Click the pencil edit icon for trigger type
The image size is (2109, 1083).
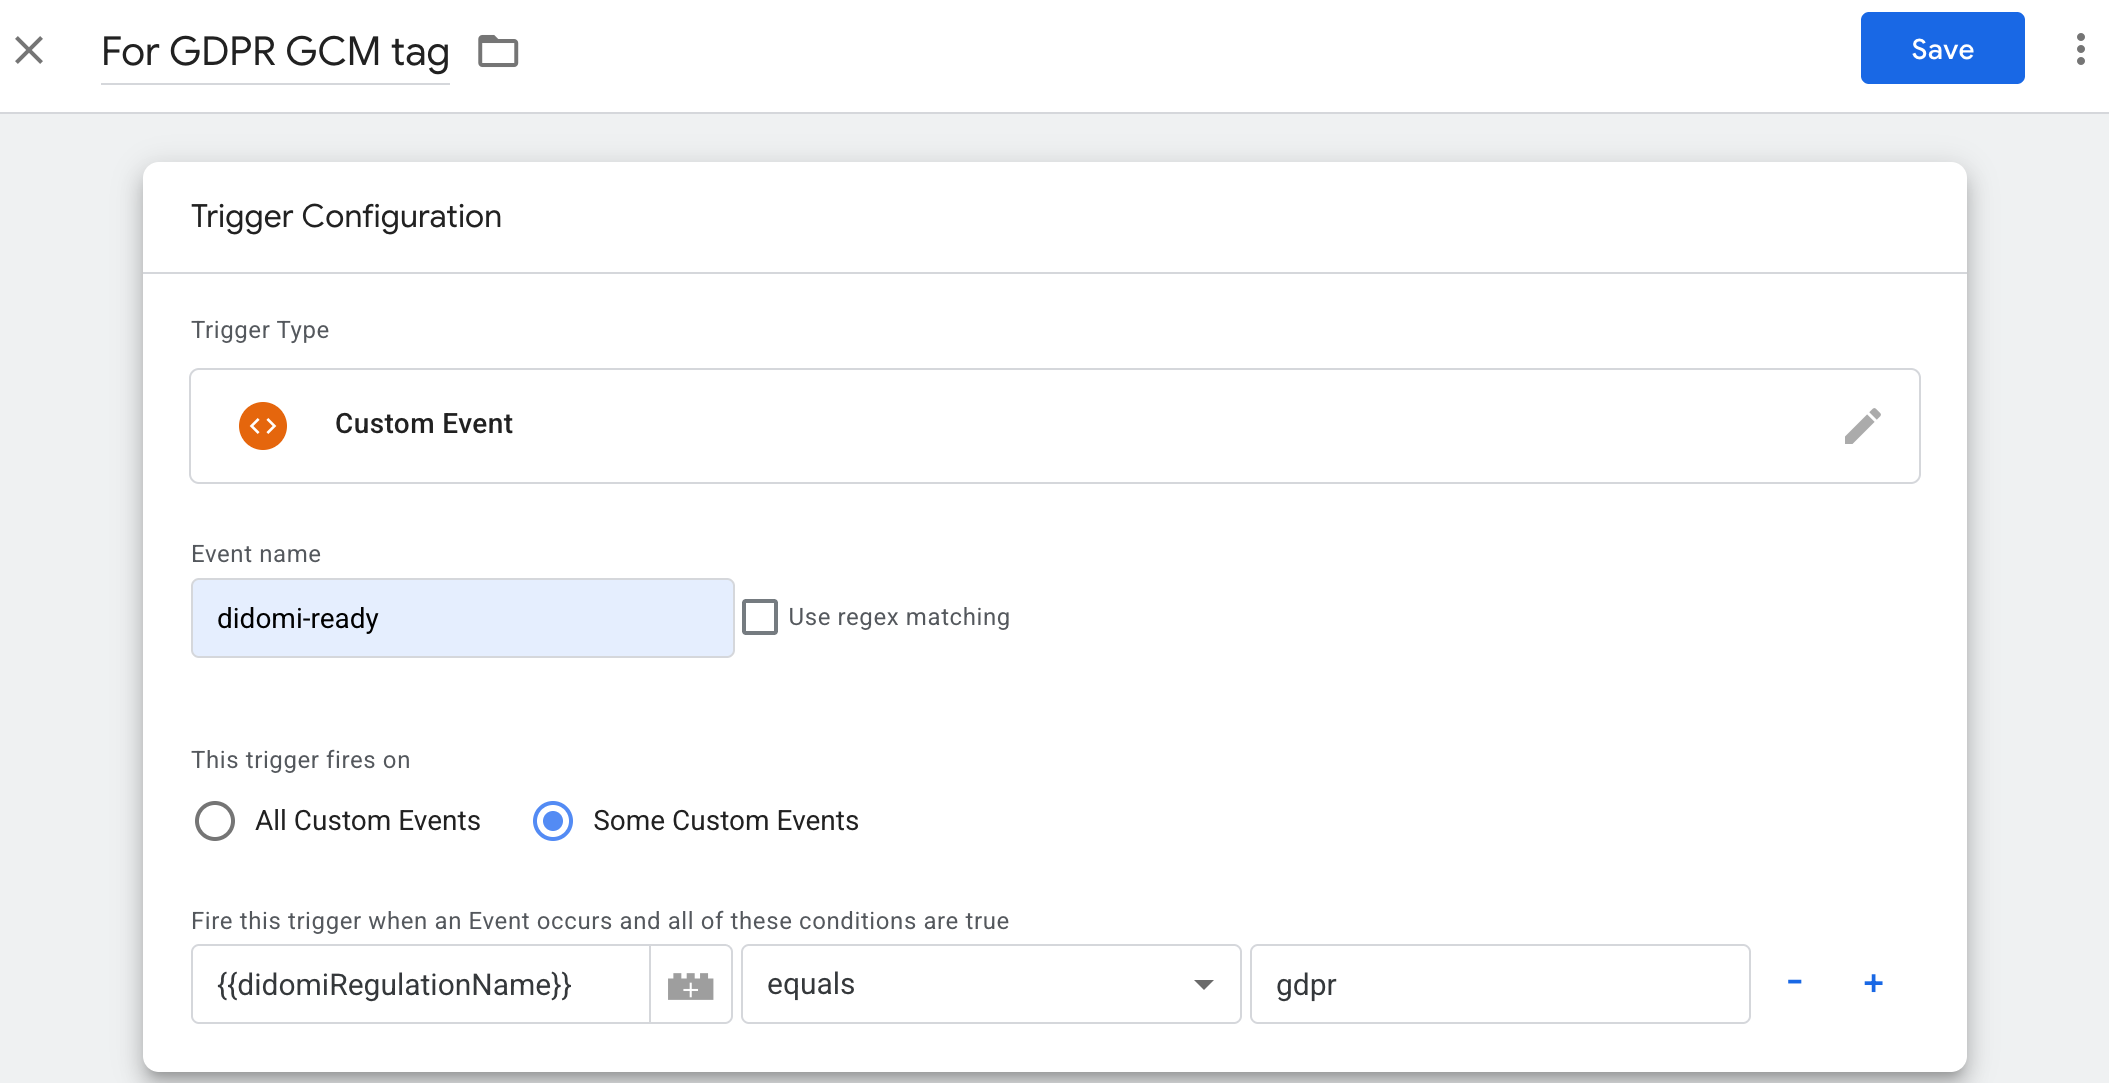coord(1862,426)
